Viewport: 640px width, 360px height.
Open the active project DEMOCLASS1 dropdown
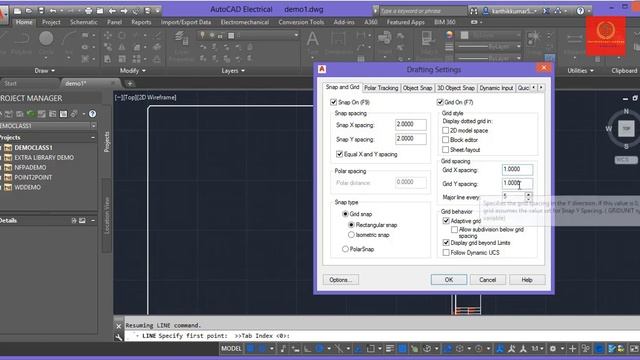[93, 126]
